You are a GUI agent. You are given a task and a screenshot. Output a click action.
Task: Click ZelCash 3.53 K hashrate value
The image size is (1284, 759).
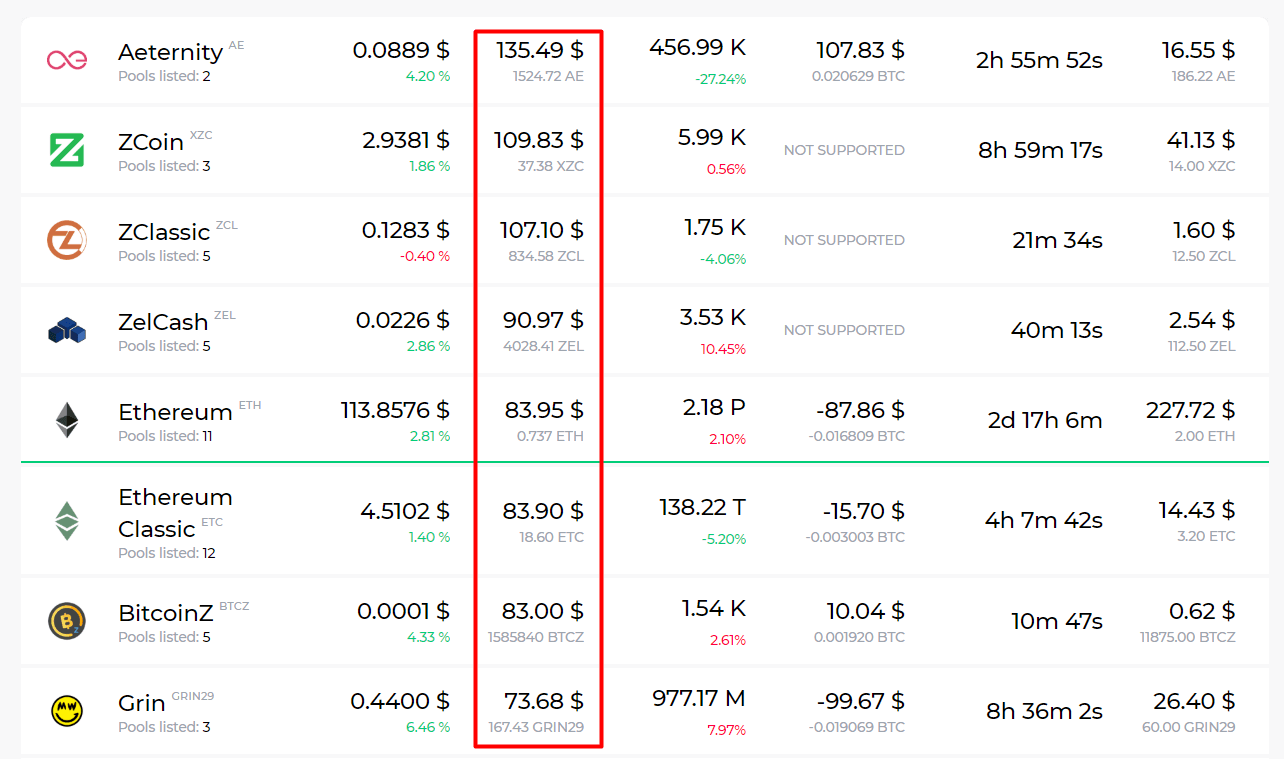point(712,318)
